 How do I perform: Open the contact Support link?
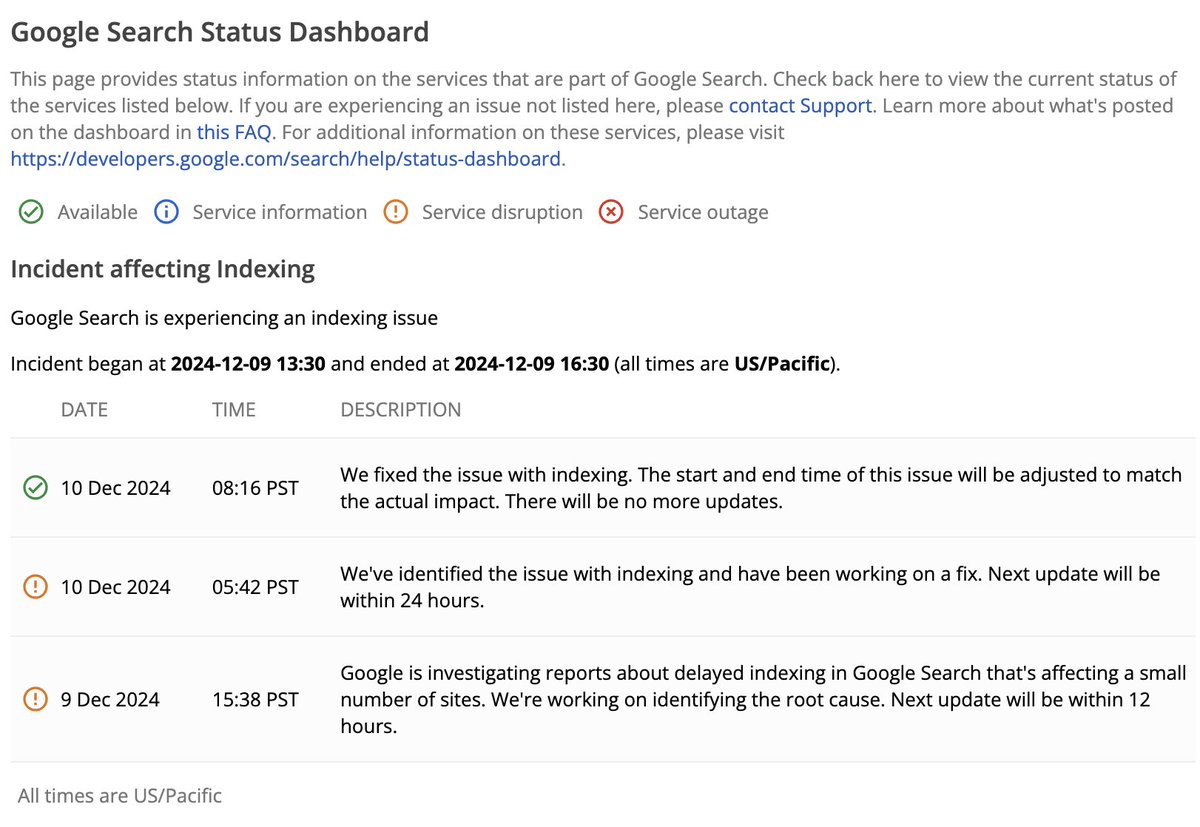[x=800, y=105]
